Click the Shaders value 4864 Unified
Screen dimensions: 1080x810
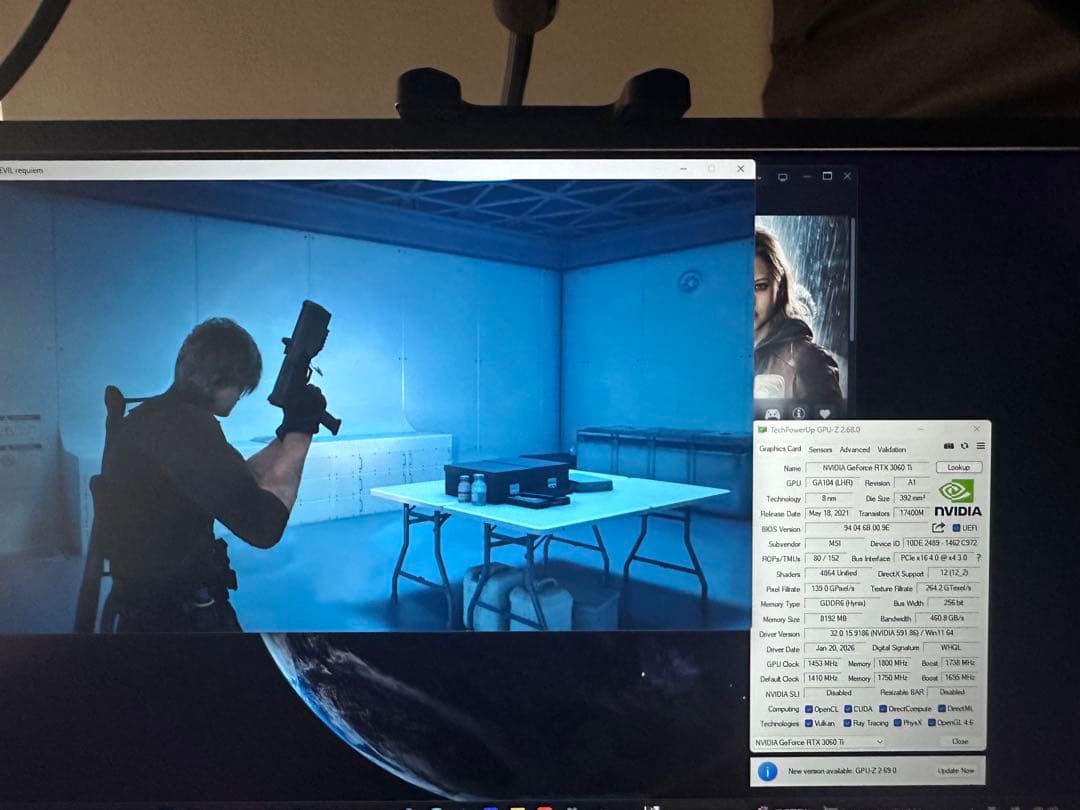[x=838, y=573]
